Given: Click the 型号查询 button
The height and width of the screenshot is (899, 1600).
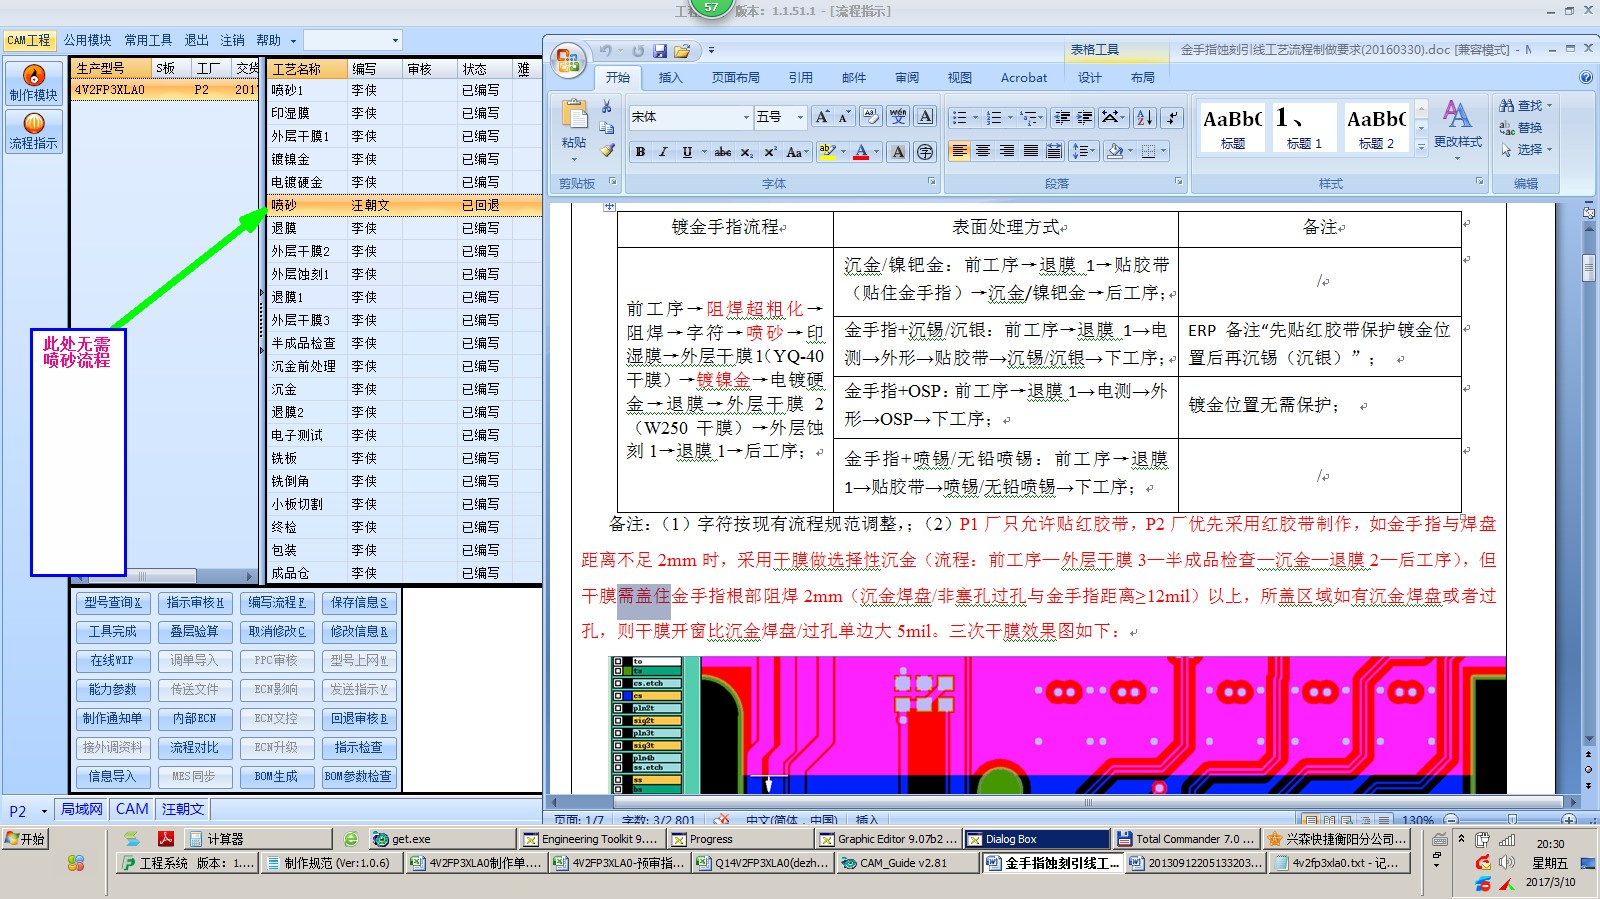Looking at the screenshot, I should pyautogui.click(x=113, y=603).
